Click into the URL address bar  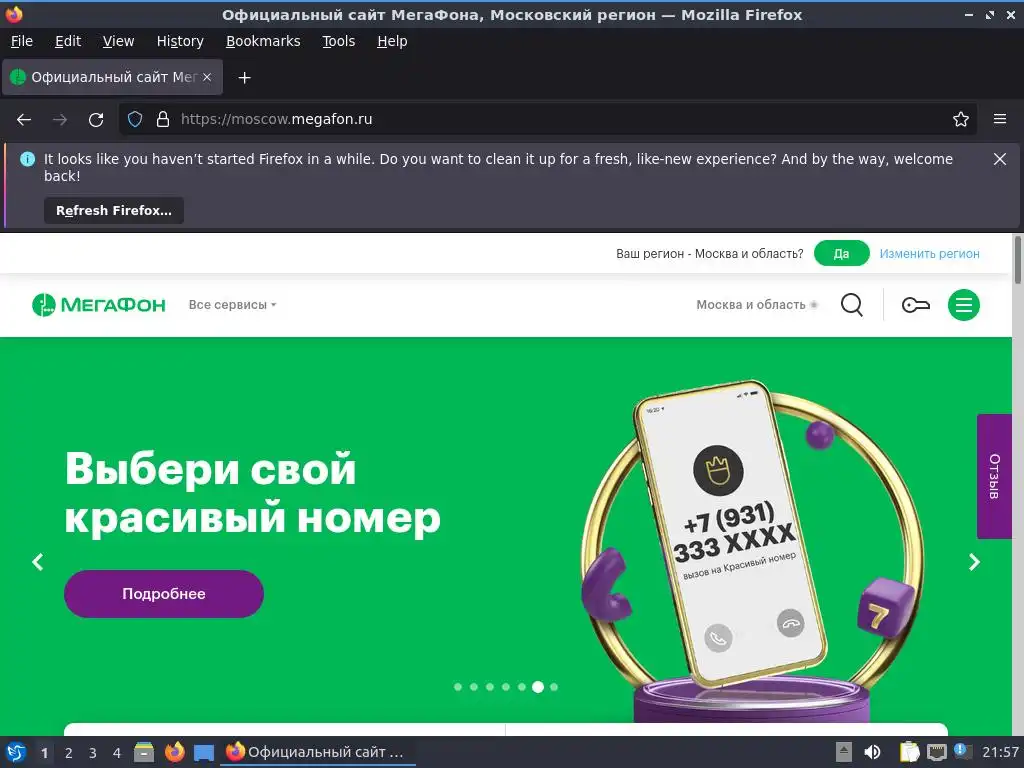tap(549, 119)
